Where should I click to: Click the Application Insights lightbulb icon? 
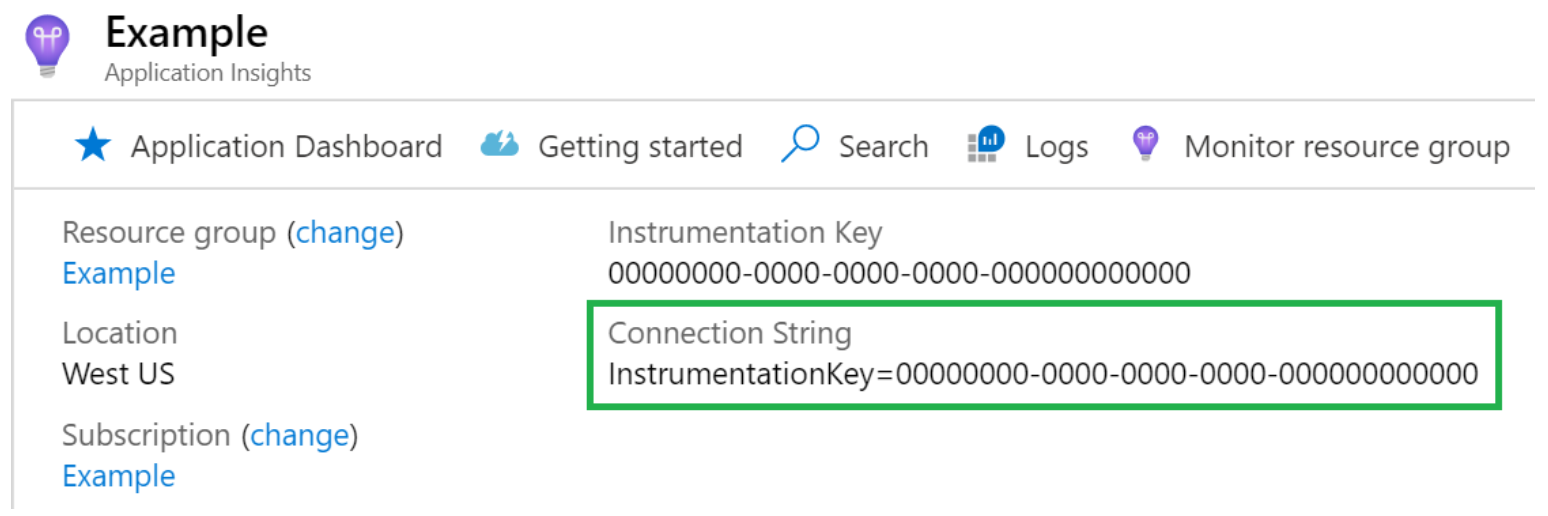(x=47, y=45)
